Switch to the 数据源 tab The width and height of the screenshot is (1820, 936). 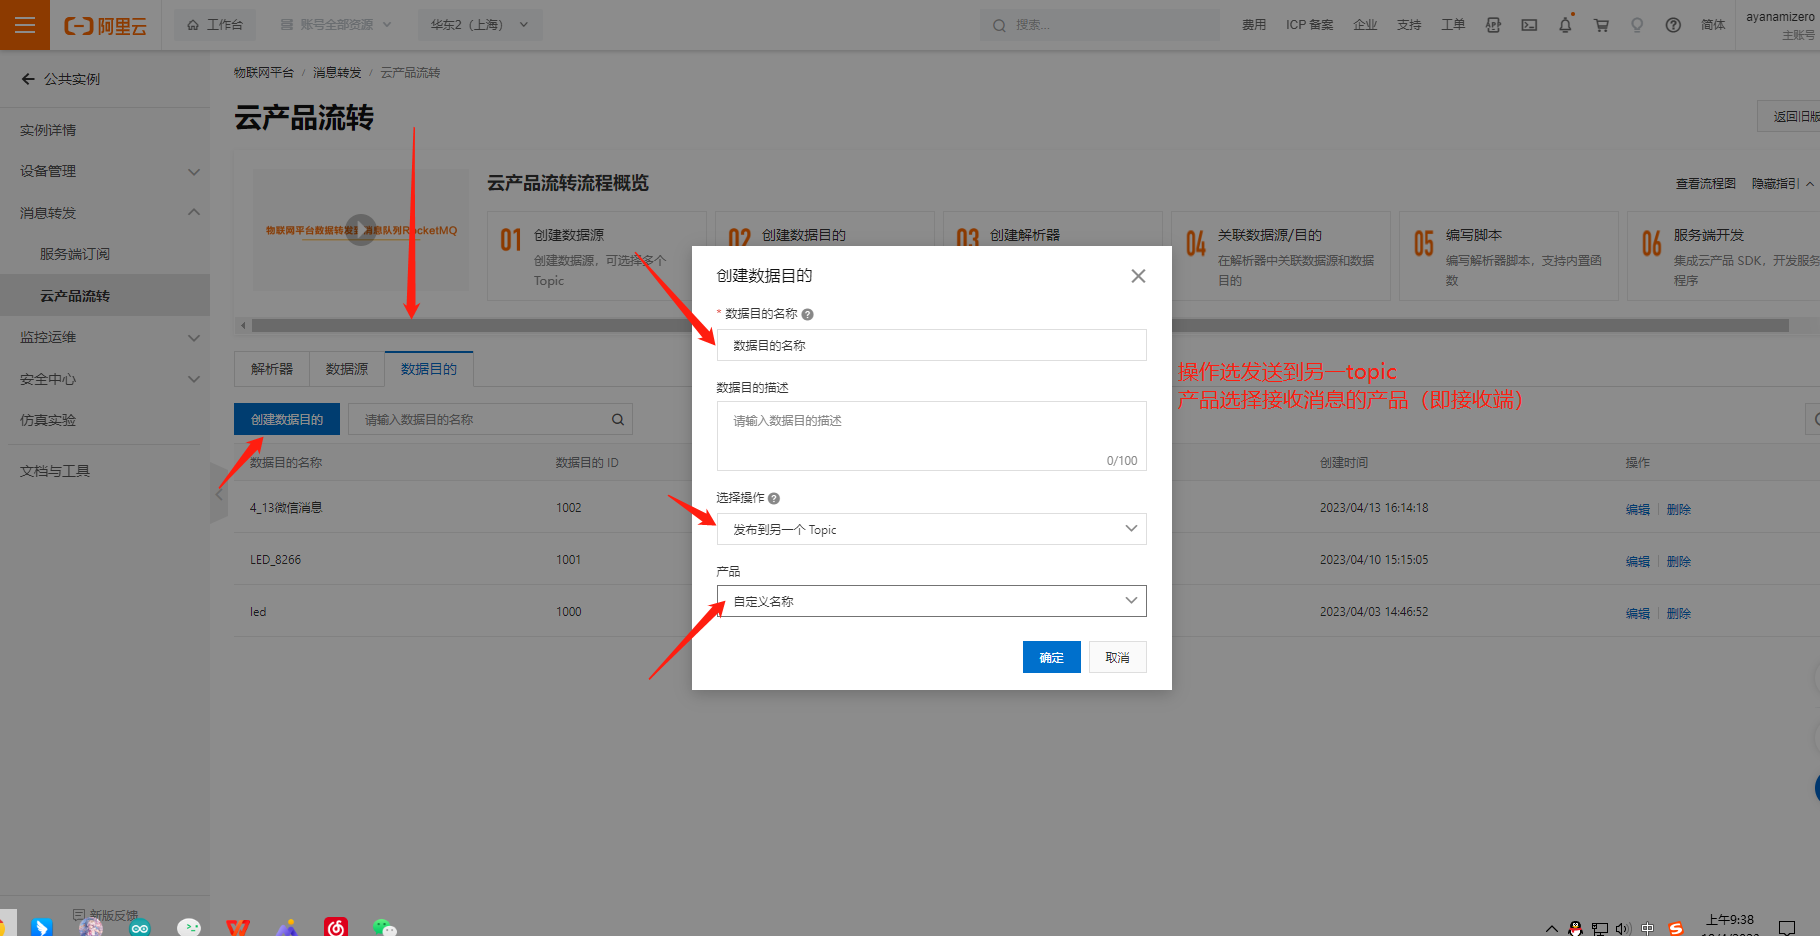pos(347,369)
